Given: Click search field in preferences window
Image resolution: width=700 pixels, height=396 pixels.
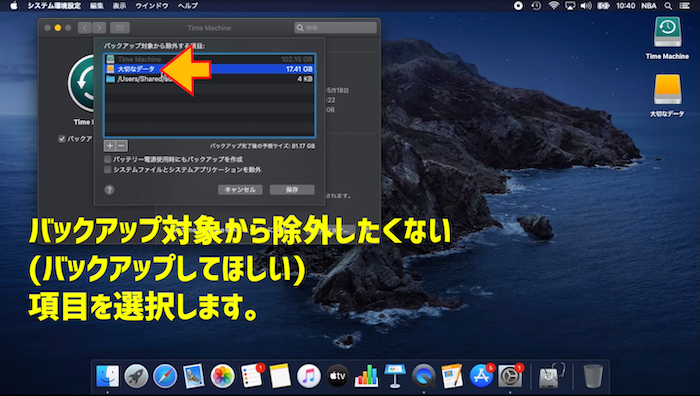Looking at the screenshot, I should point(335,28).
